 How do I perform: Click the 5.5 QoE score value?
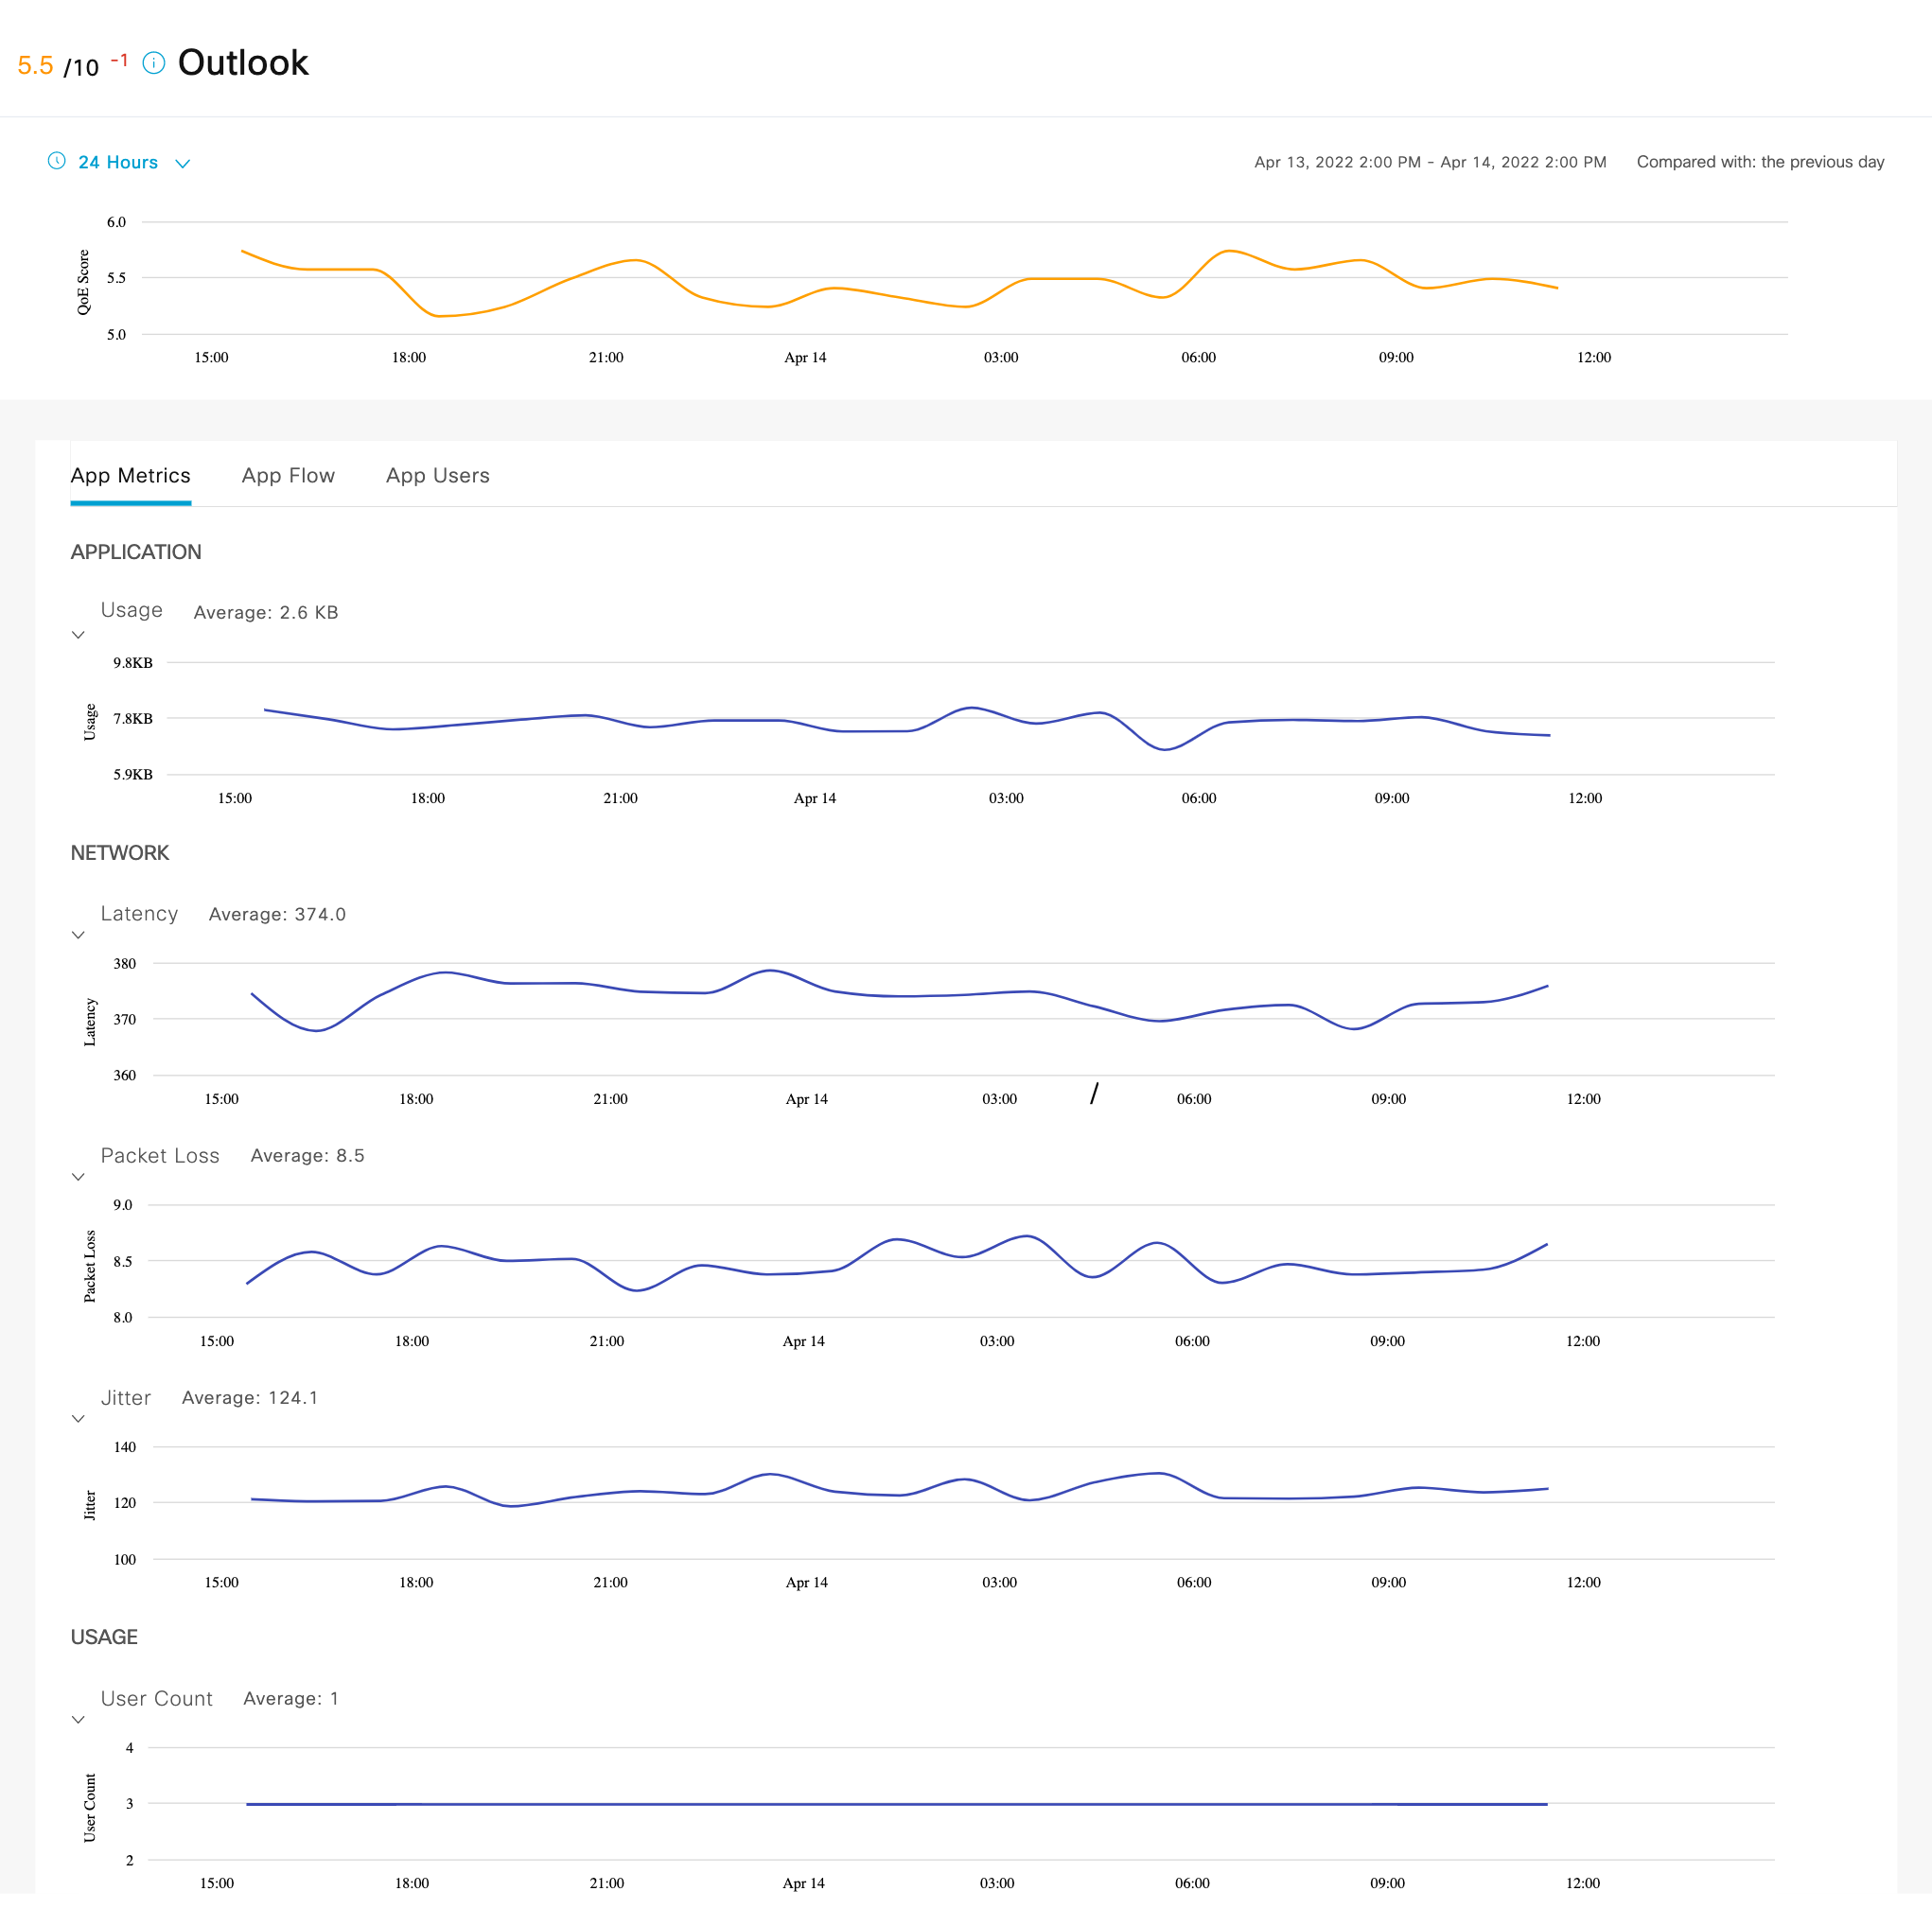tap(35, 66)
